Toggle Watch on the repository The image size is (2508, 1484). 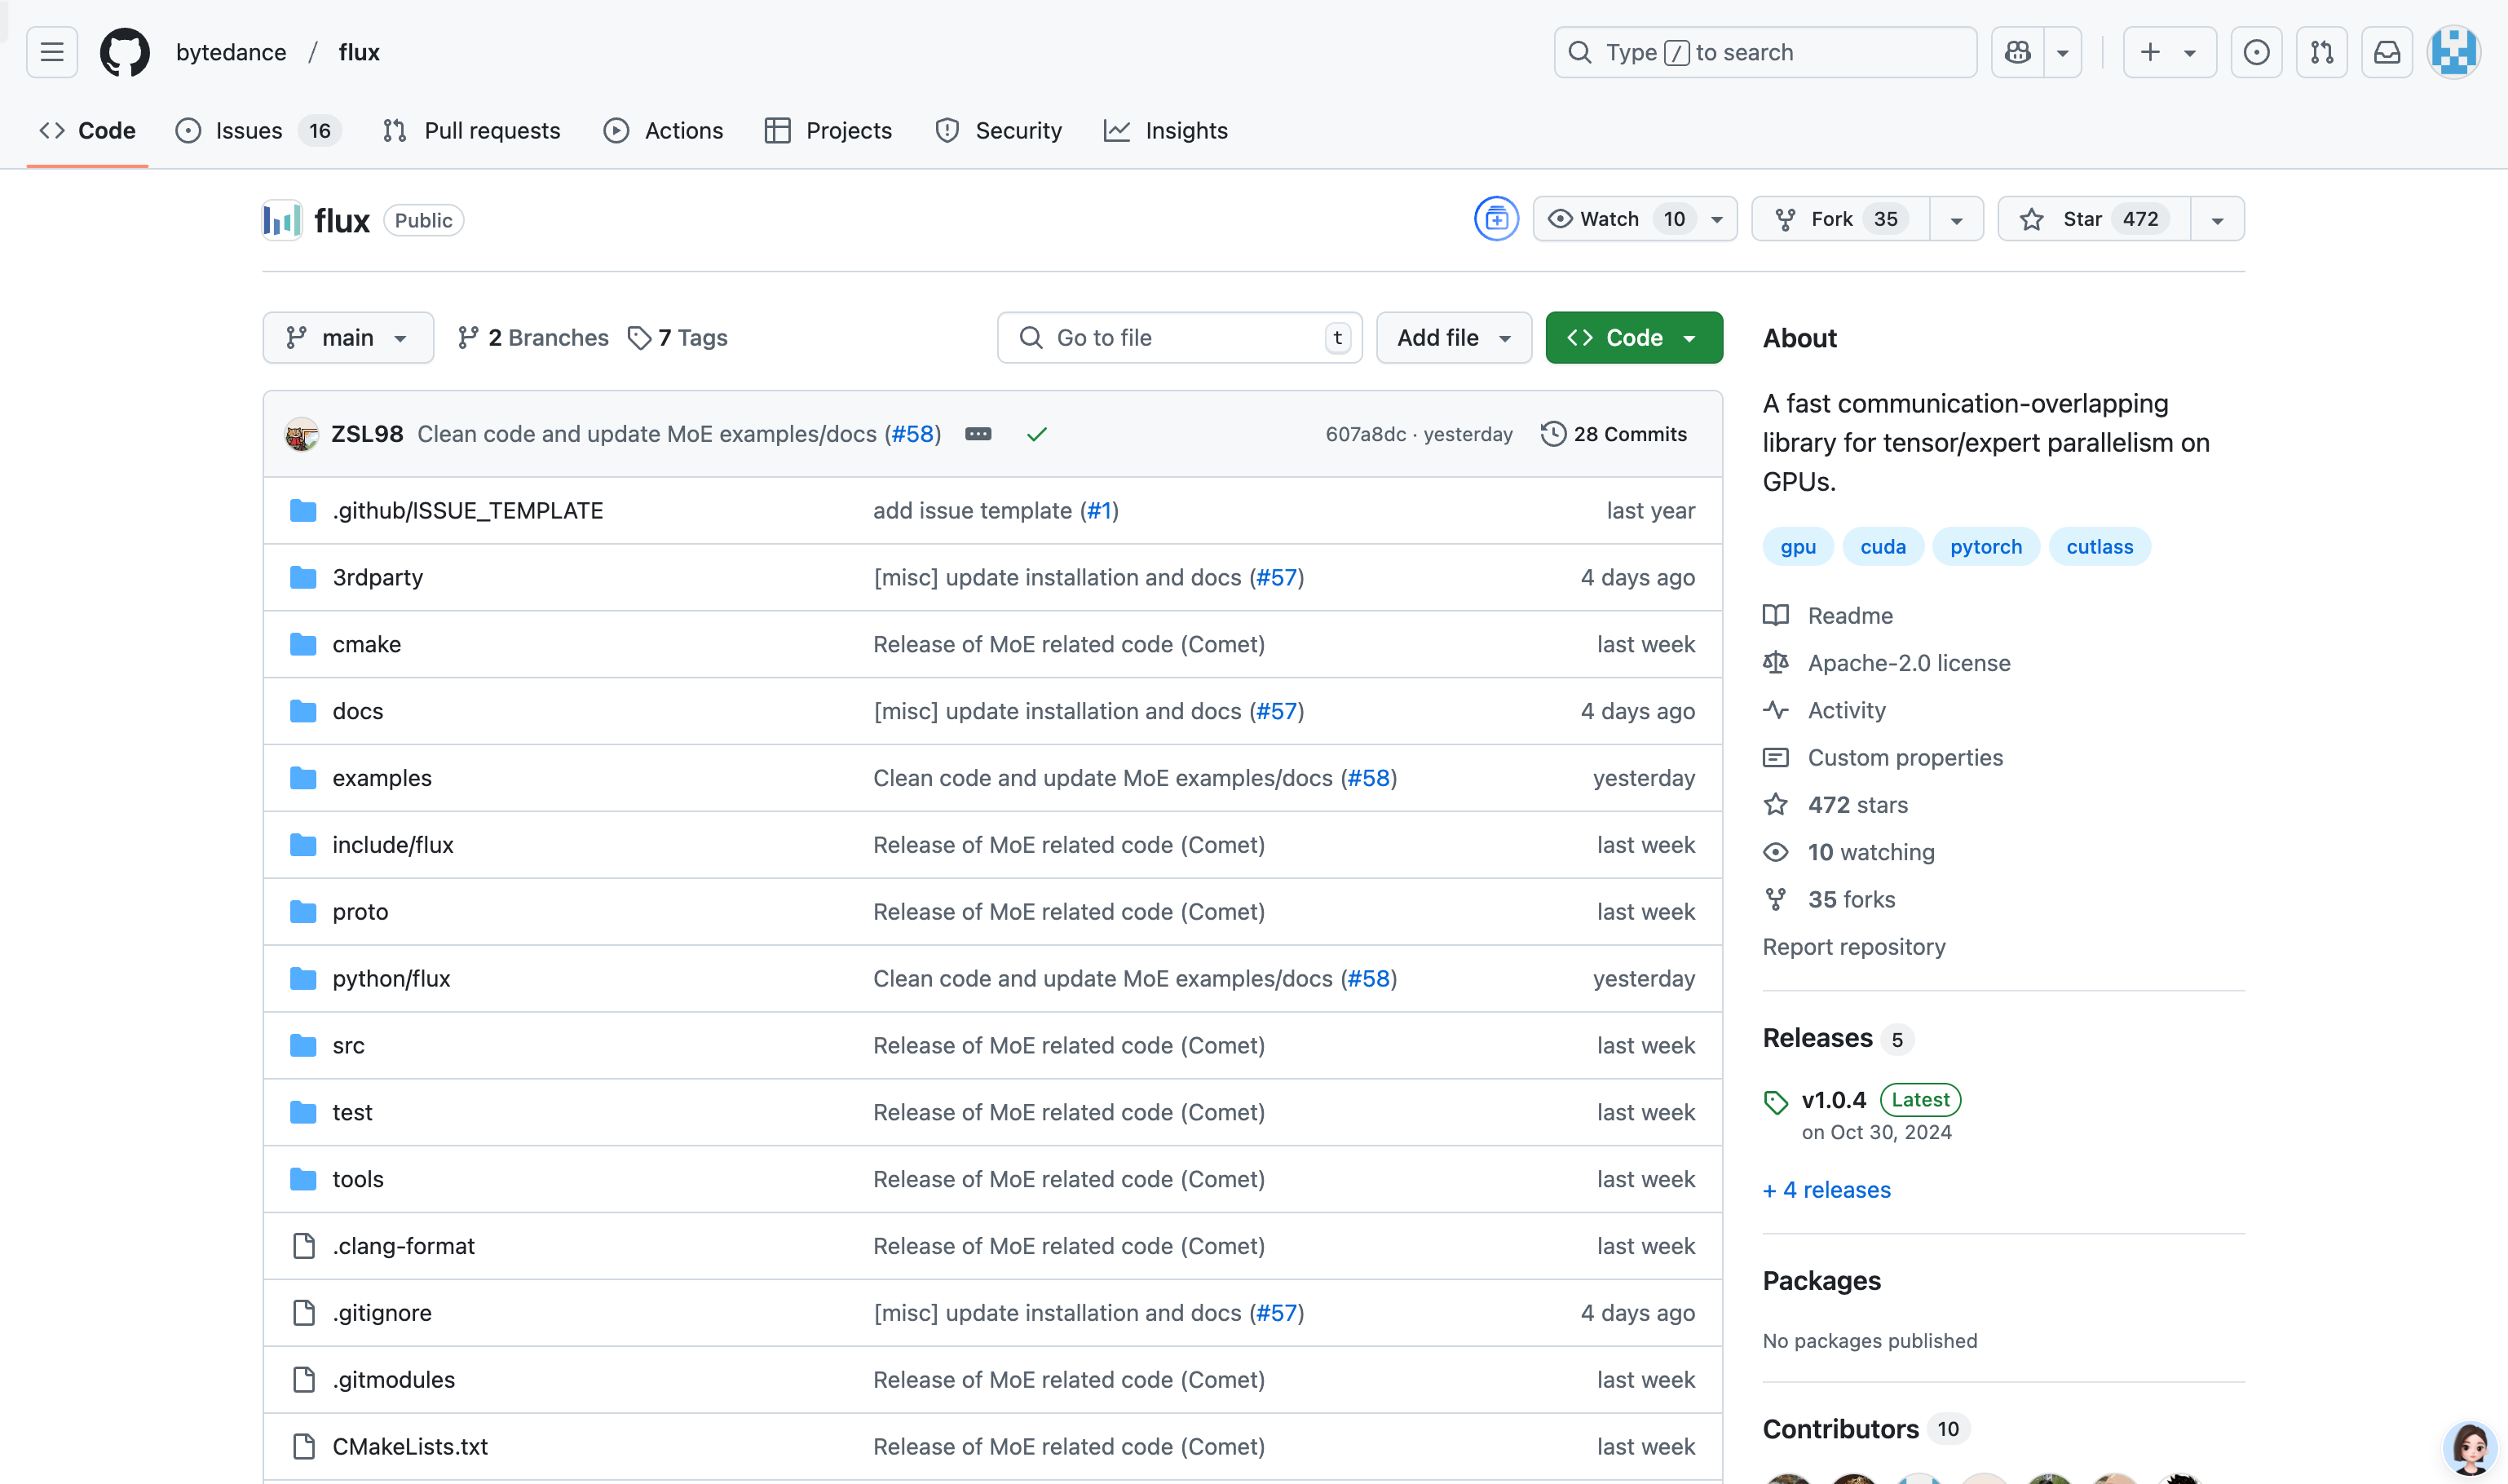tap(1616, 219)
